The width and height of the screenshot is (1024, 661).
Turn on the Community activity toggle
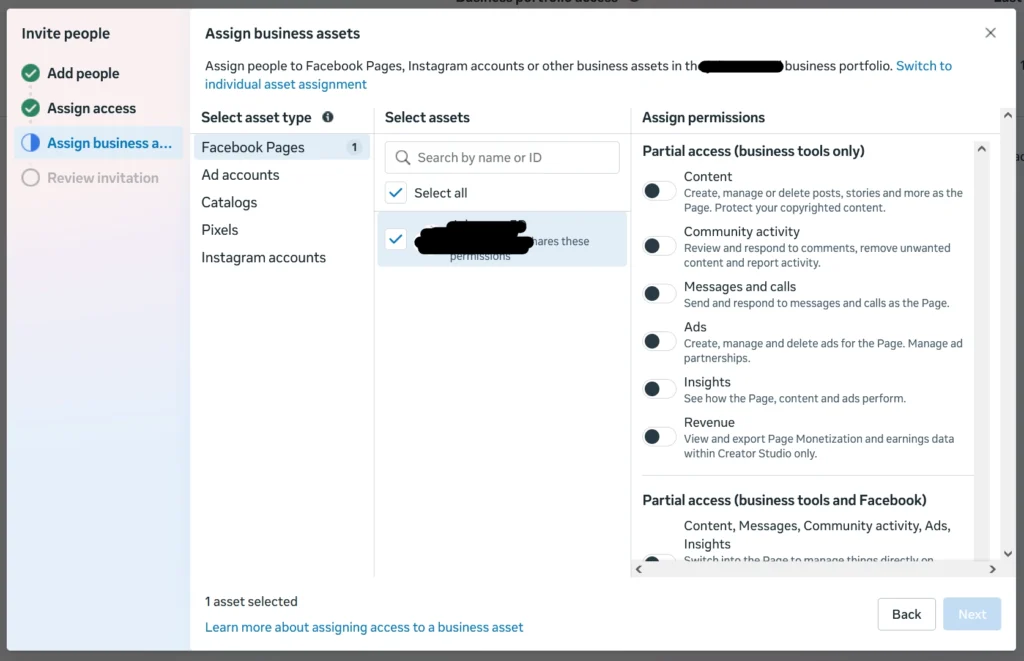point(659,245)
